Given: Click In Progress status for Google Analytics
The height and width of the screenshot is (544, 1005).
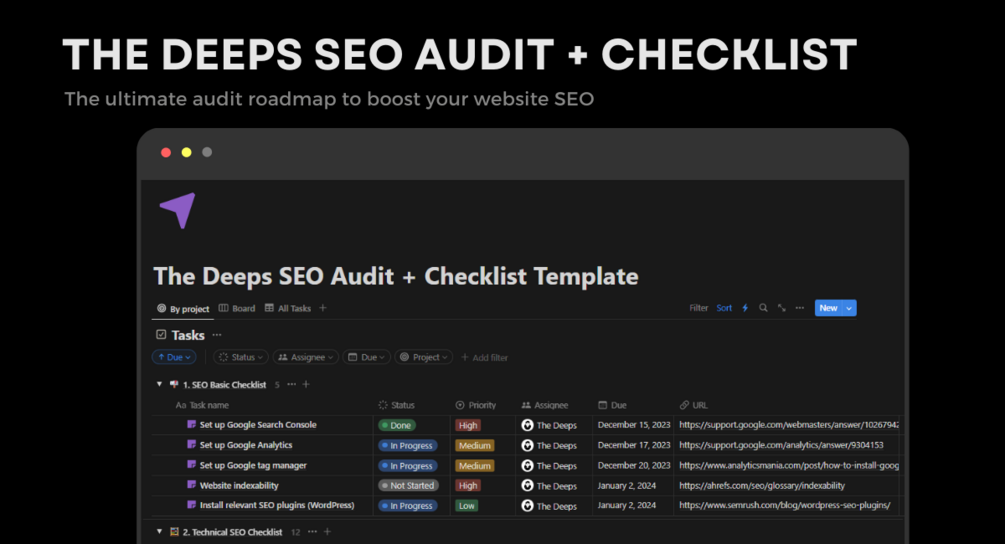Looking at the screenshot, I should [408, 445].
